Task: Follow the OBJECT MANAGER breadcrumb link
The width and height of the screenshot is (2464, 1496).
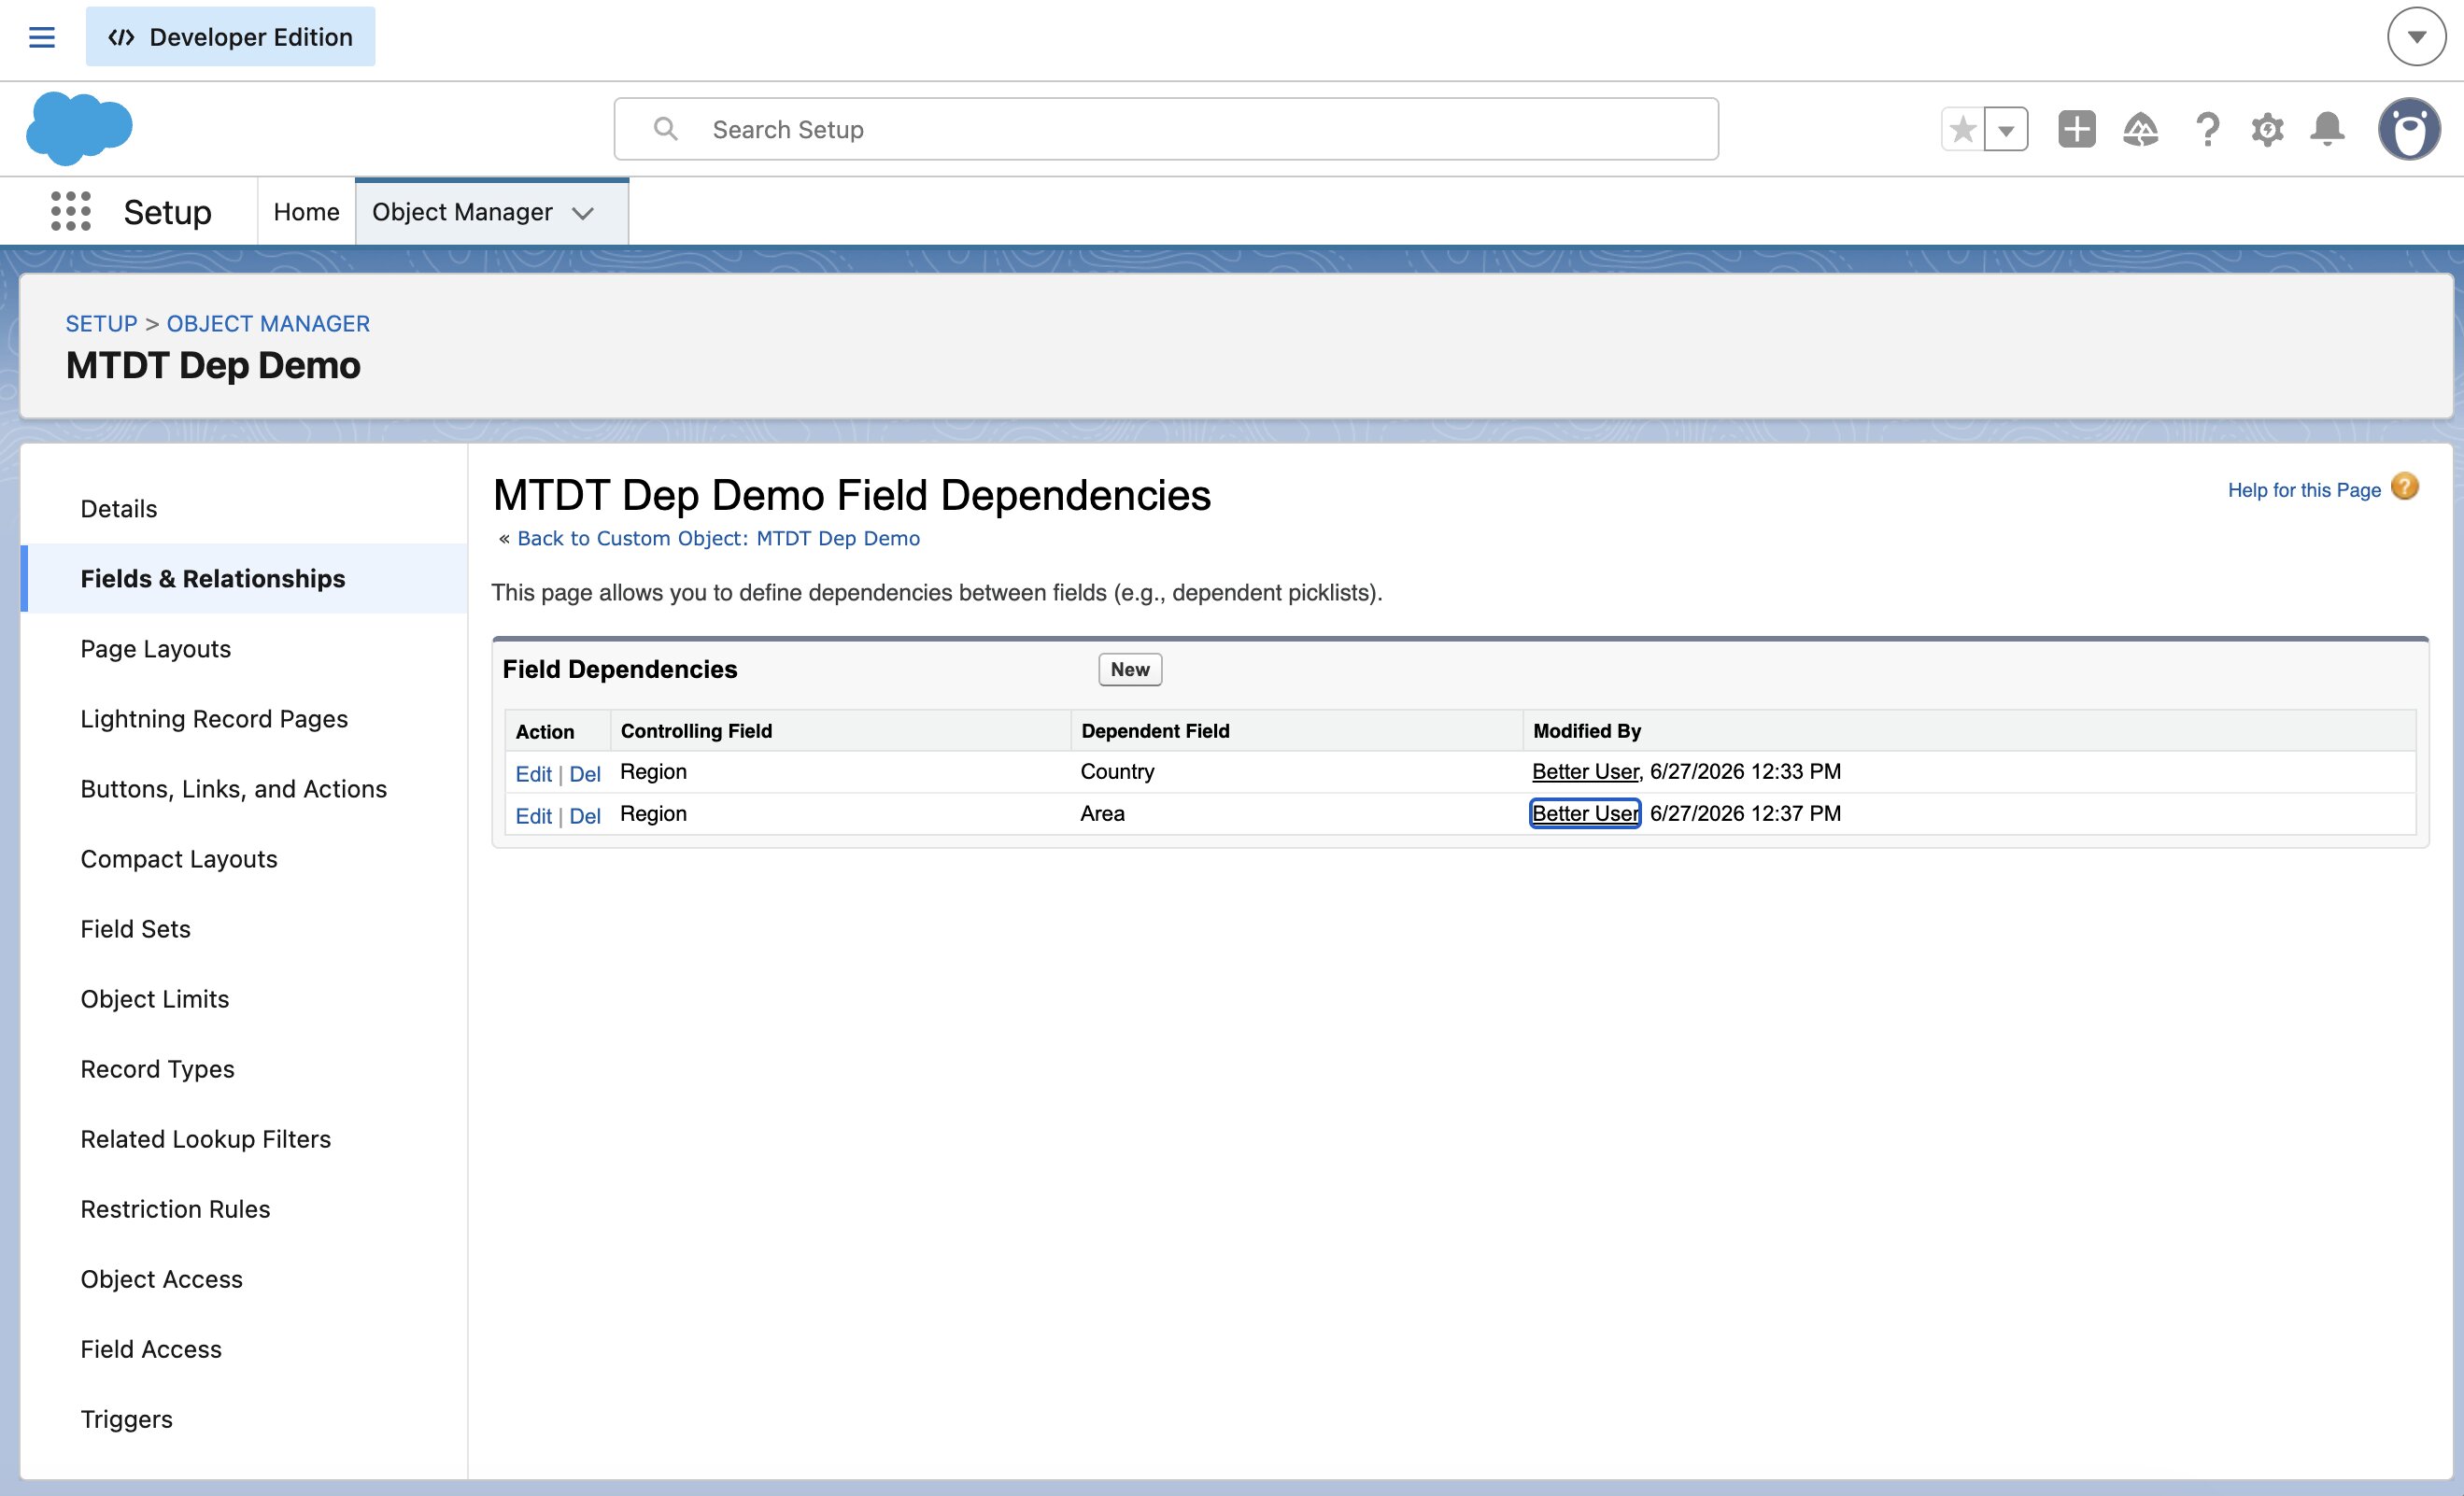Action: (268, 324)
